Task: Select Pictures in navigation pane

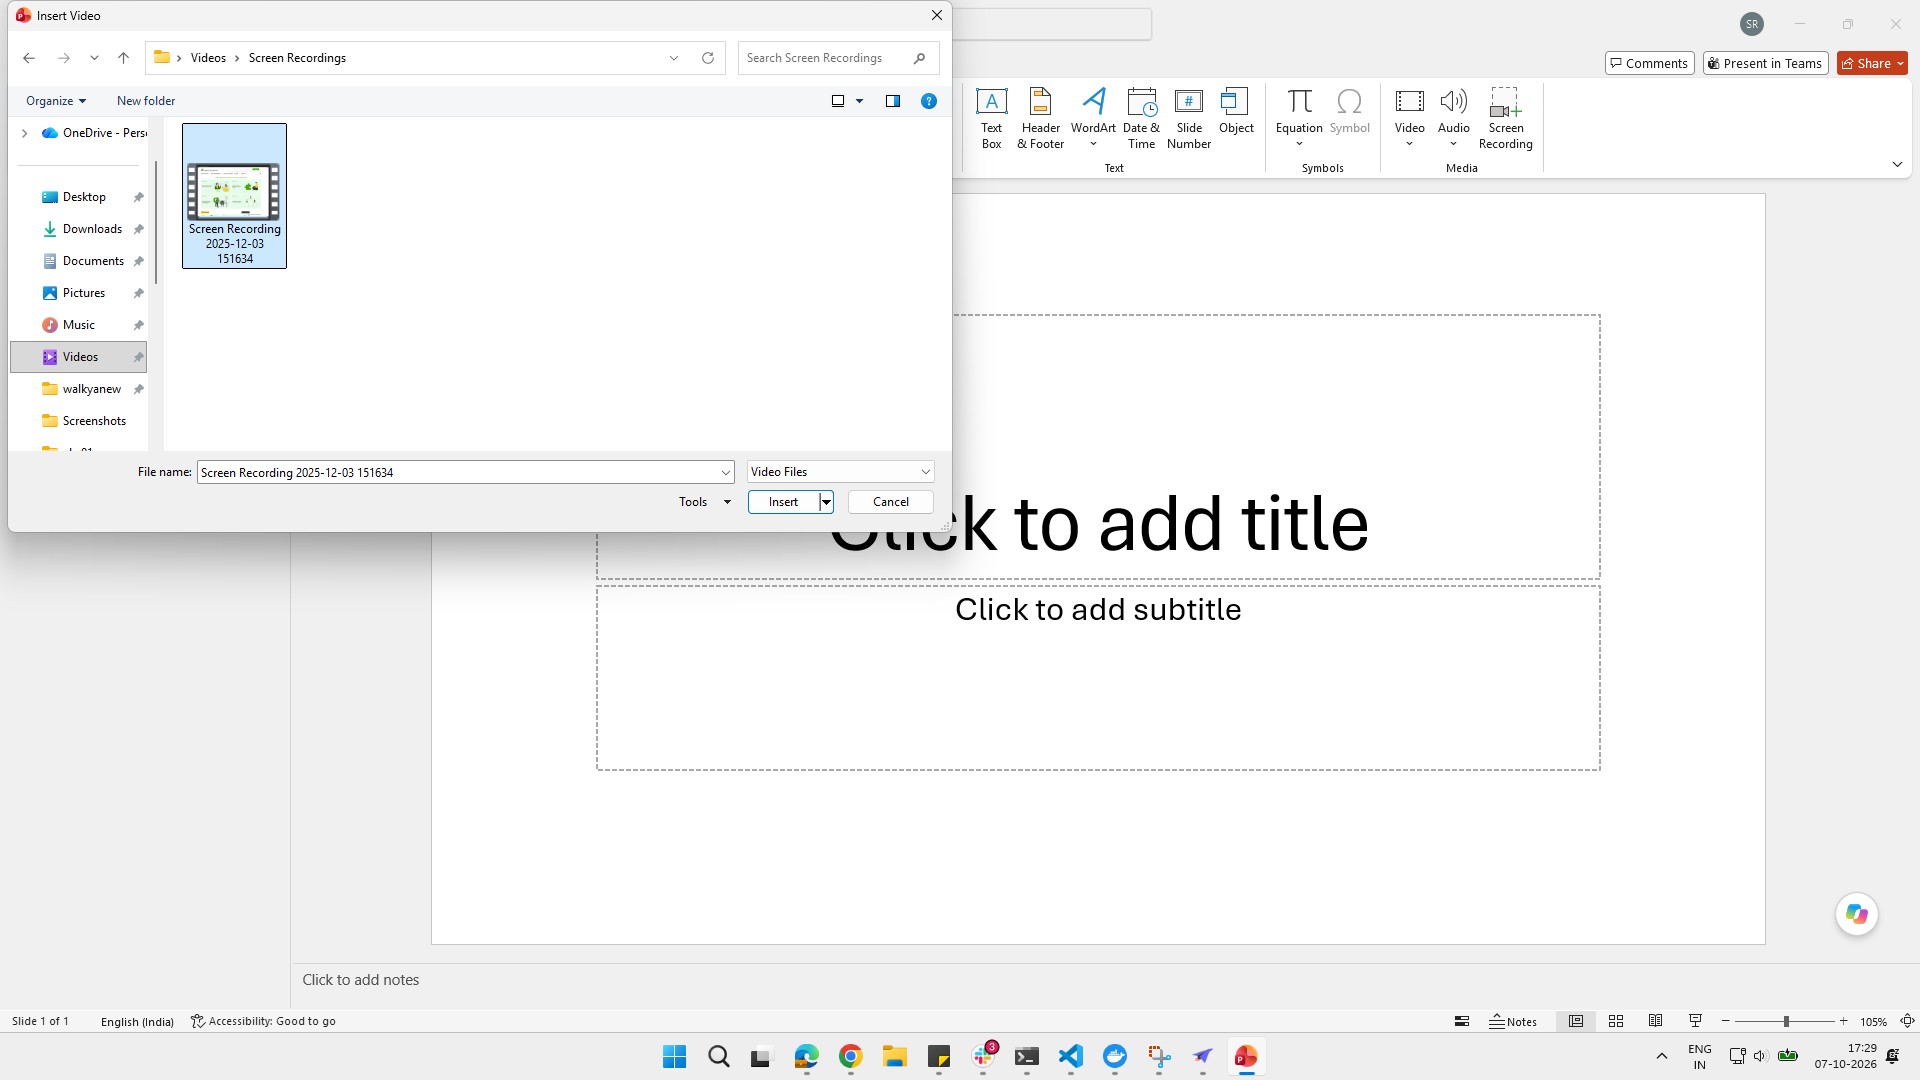Action: (84, 293)
